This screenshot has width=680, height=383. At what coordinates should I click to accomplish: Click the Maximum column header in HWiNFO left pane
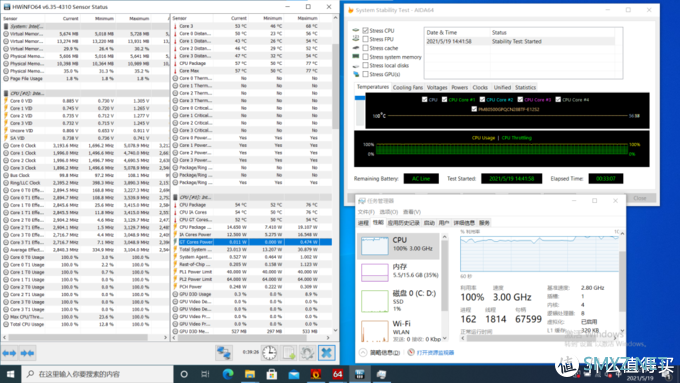point(139,19)
